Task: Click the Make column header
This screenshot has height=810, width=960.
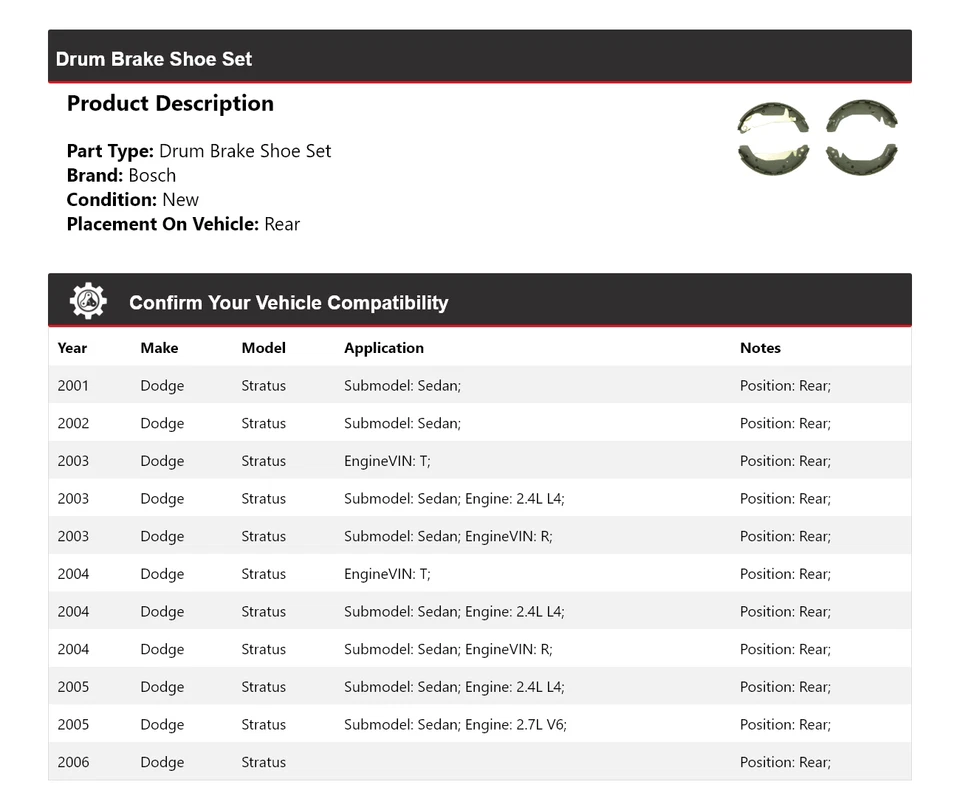Action: point(159,348)
